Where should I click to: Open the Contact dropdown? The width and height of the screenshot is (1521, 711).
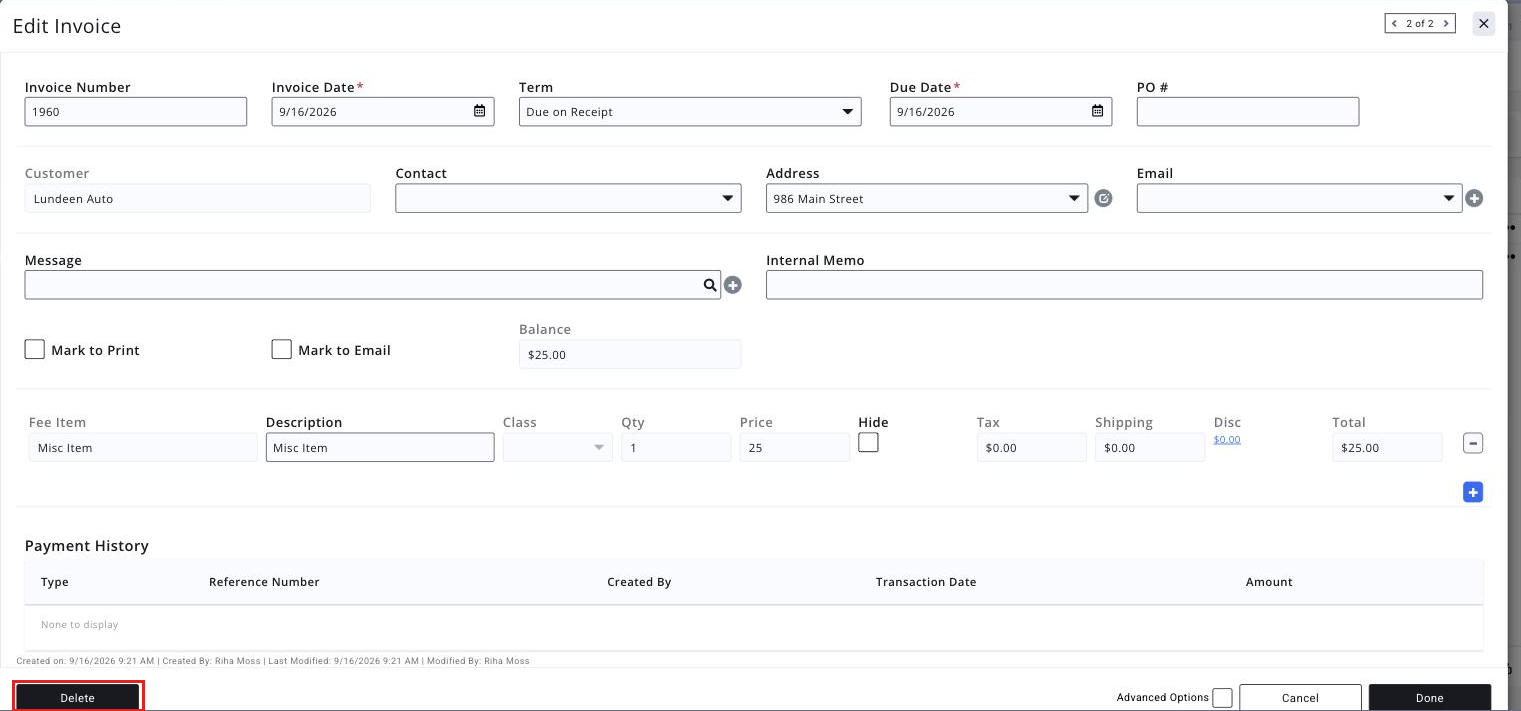click(568, 198)
